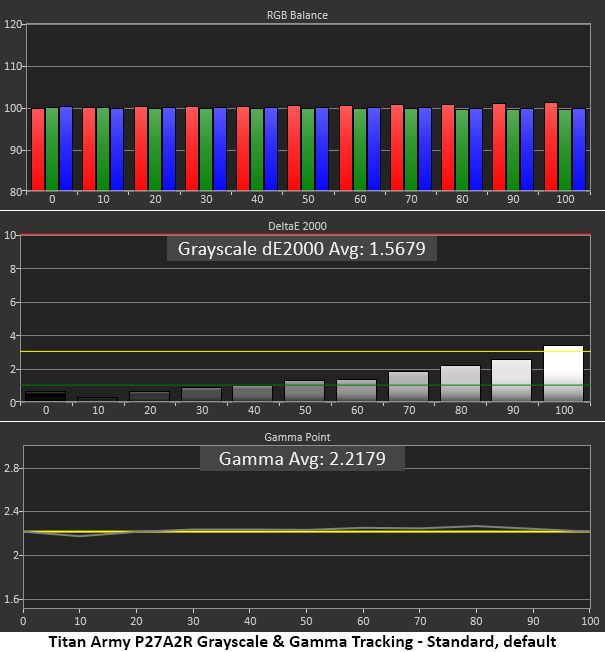The height and width of the screenshot is (652, 605).
Task: Select the DeltaE bar at 20
Action: coord(150,396)
